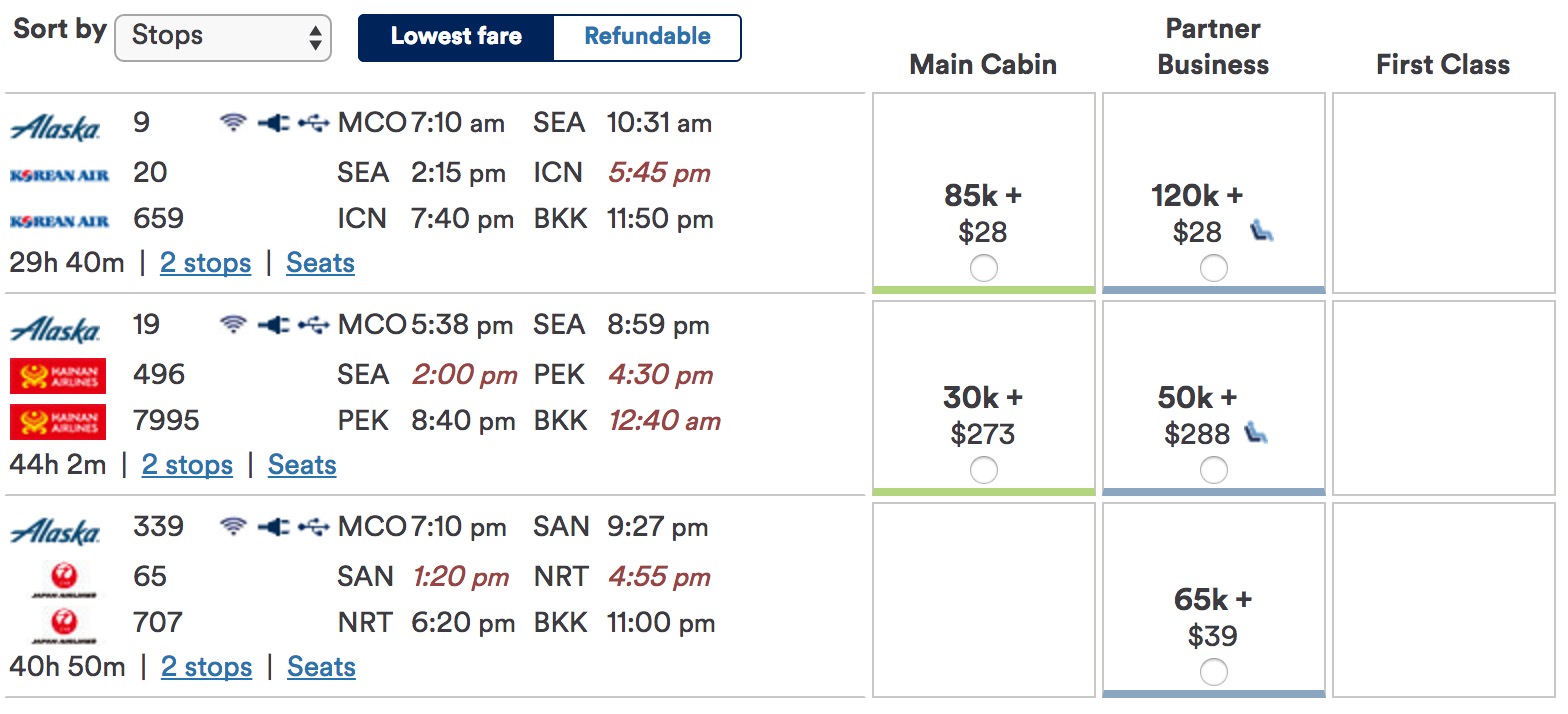Click Hainan Airlines logo for flight 496
Screen dimensions: 1568x714
pos(58,375)
